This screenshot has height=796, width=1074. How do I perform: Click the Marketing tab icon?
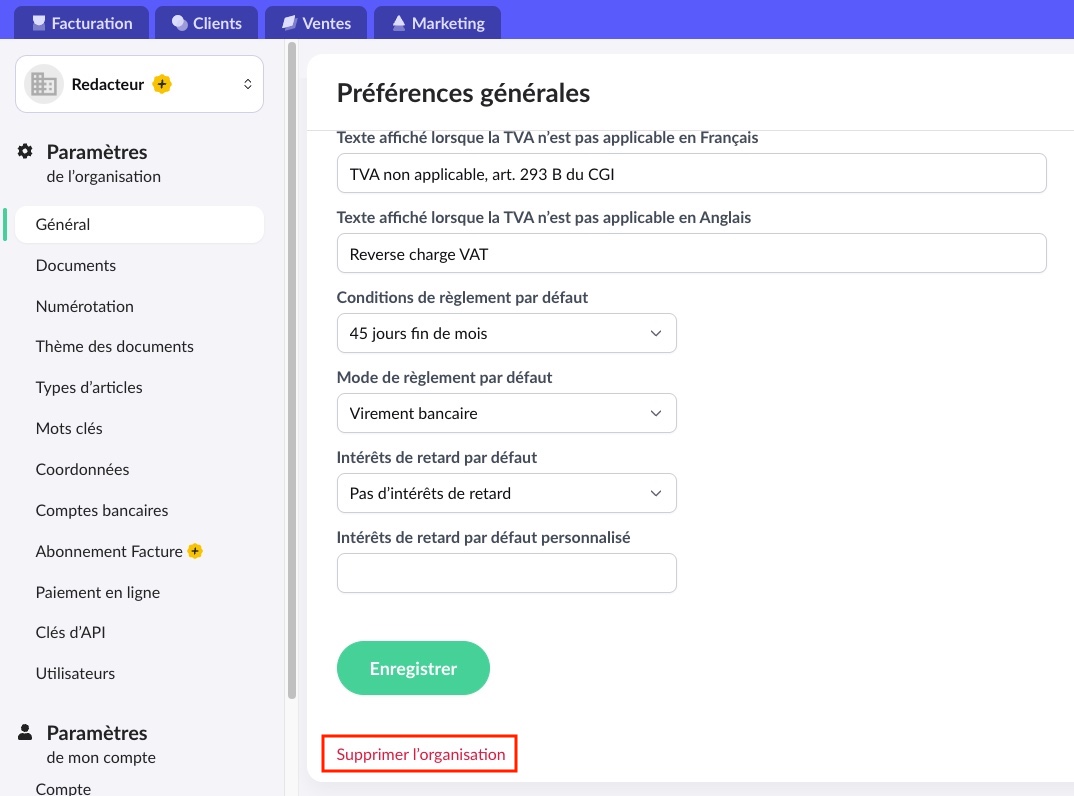pyautogui.click(x=399, y=23)
